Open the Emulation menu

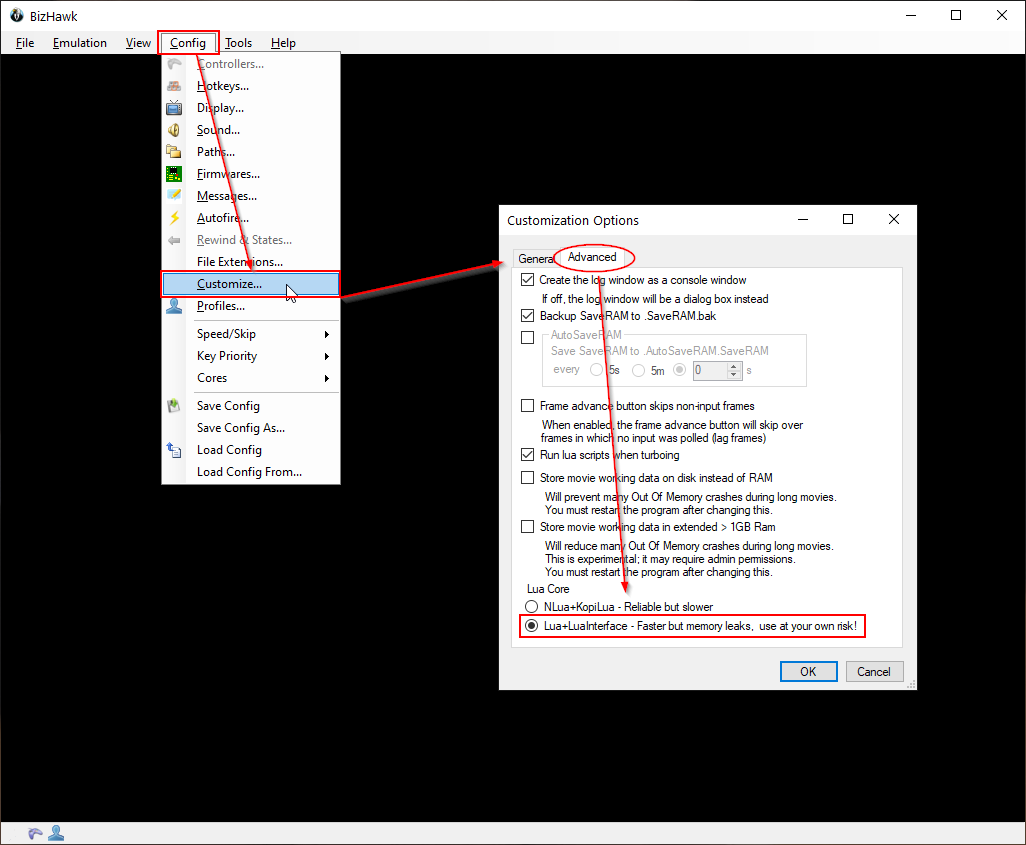coord(80,43)
